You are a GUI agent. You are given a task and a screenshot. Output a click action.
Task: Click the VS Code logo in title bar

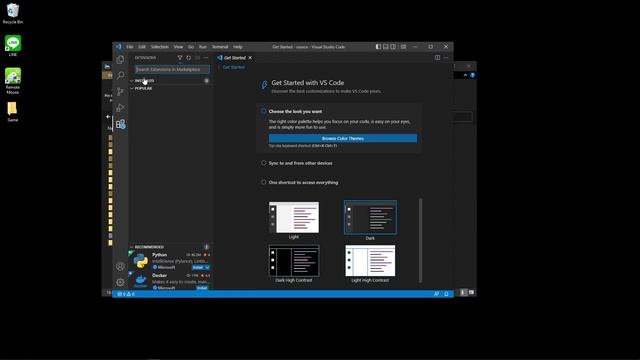[x=119, y=47]
